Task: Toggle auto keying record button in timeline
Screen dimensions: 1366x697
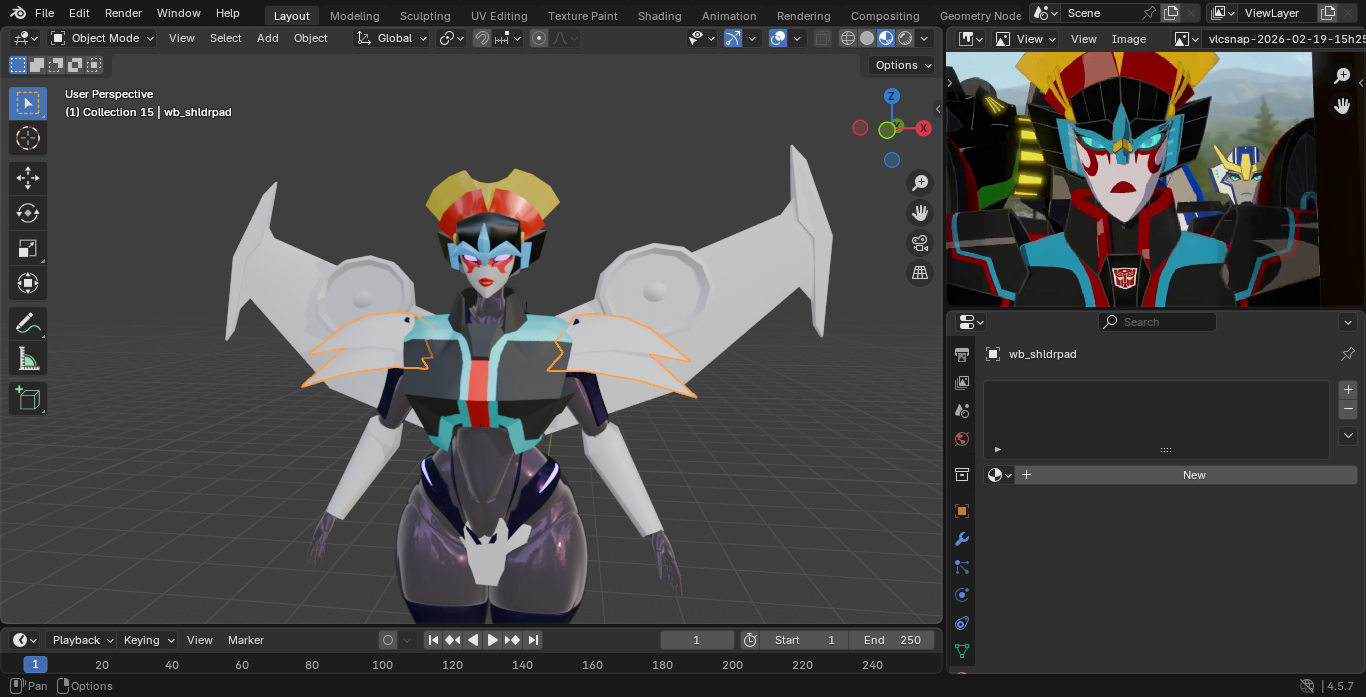Action: [x=388, y=640]
